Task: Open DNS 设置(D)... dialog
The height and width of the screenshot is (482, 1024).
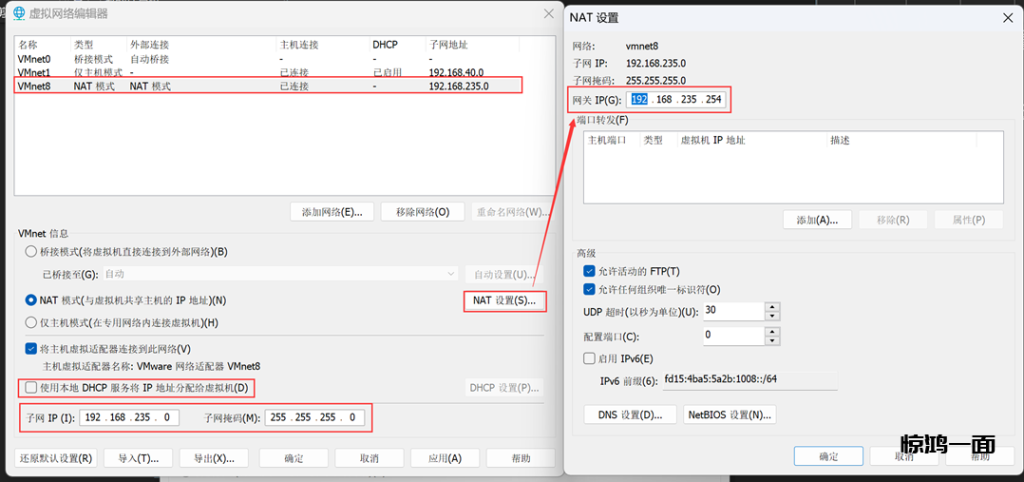Action: 629,414
